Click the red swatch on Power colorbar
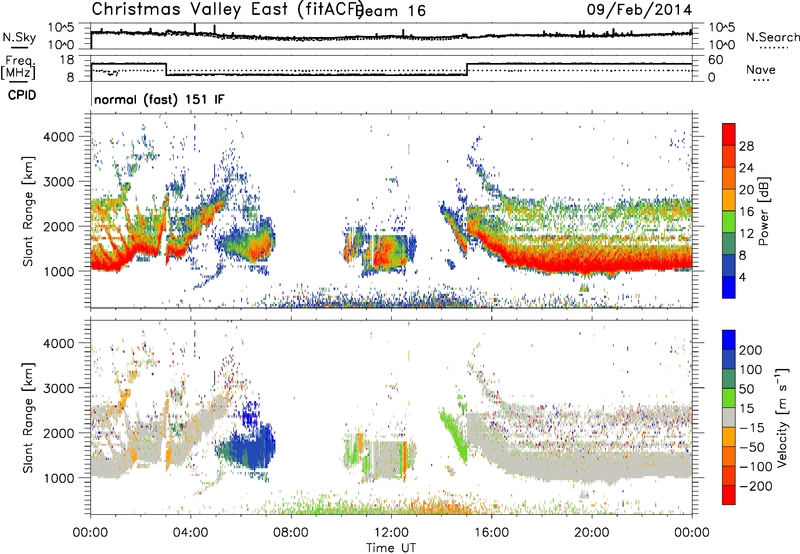 [x=729, y=134]
